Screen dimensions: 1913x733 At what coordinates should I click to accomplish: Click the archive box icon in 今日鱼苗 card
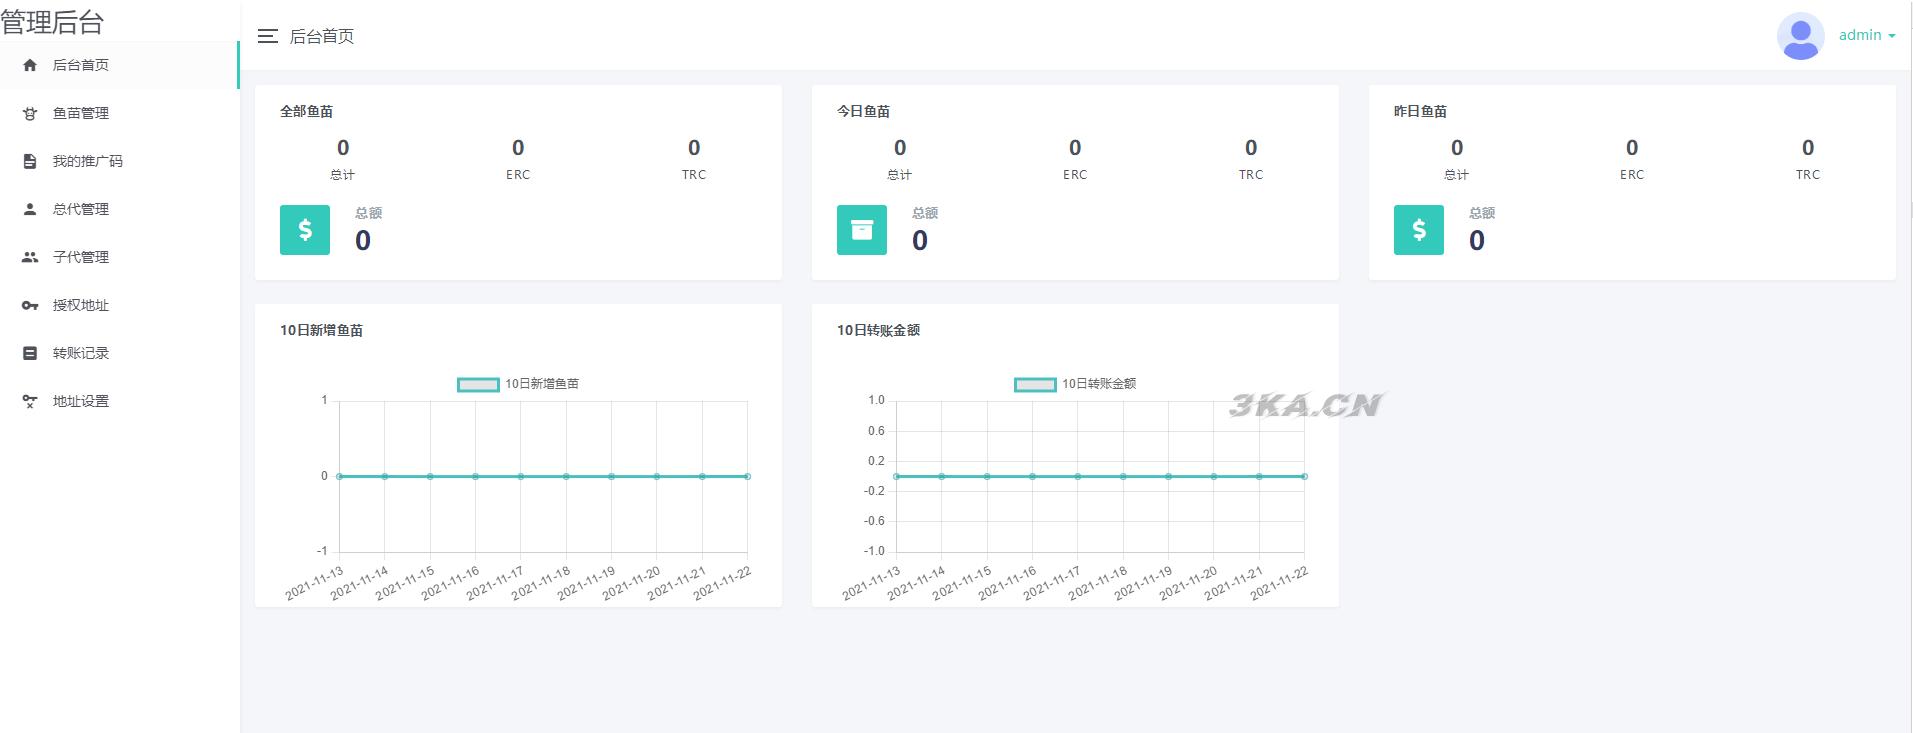pos(862,230)
